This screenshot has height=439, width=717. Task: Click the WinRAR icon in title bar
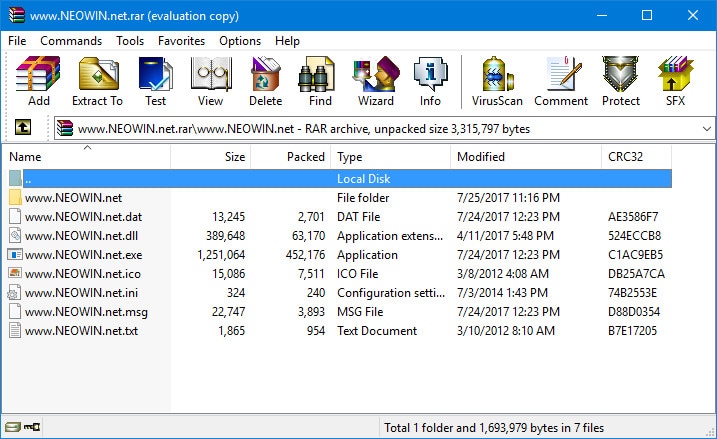[17, 15]
